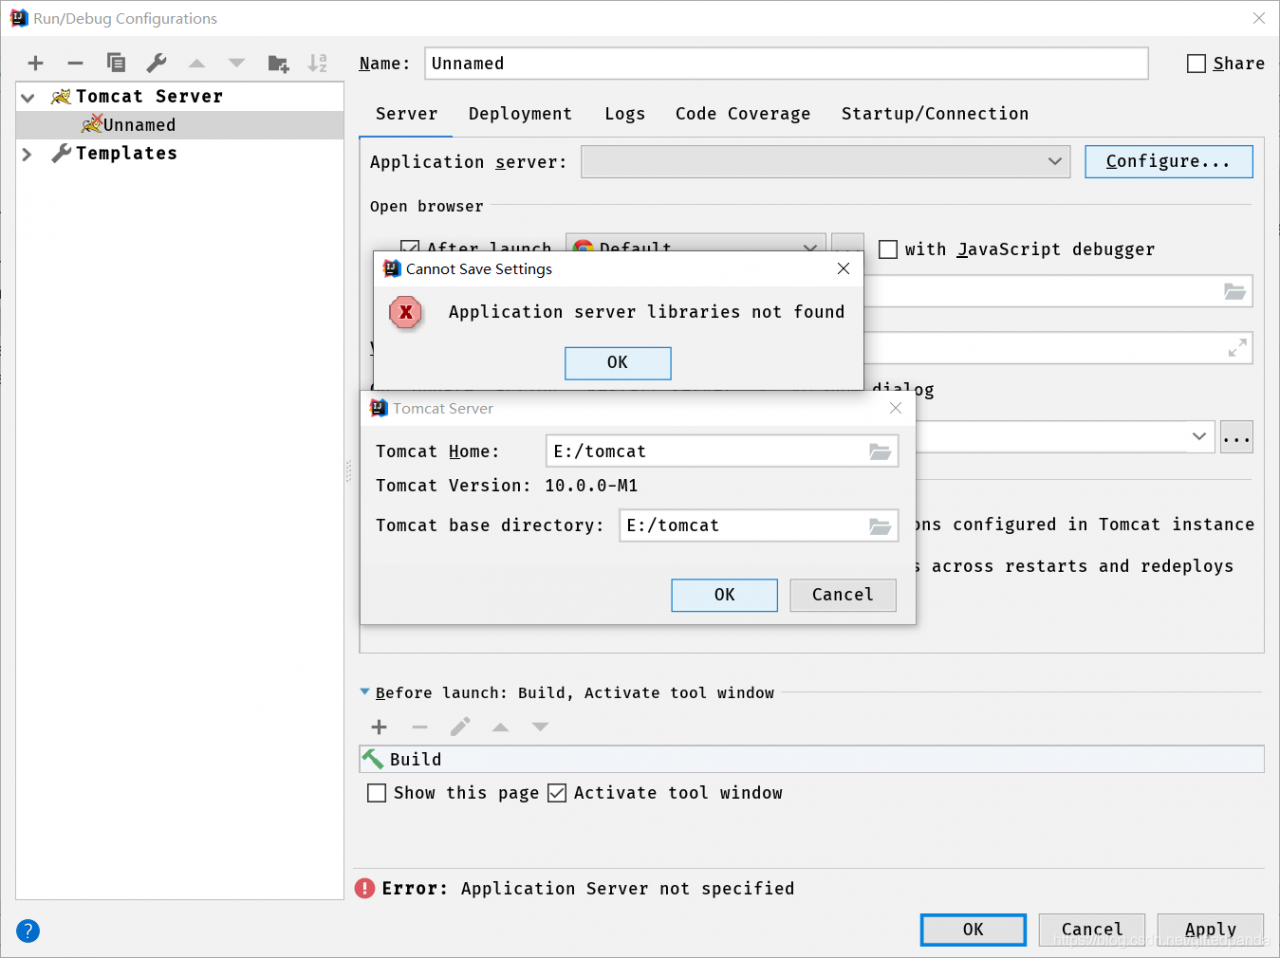Close the Tomcat Server dialog
This screenshot has width=1280, height=958.
[895, 408]
